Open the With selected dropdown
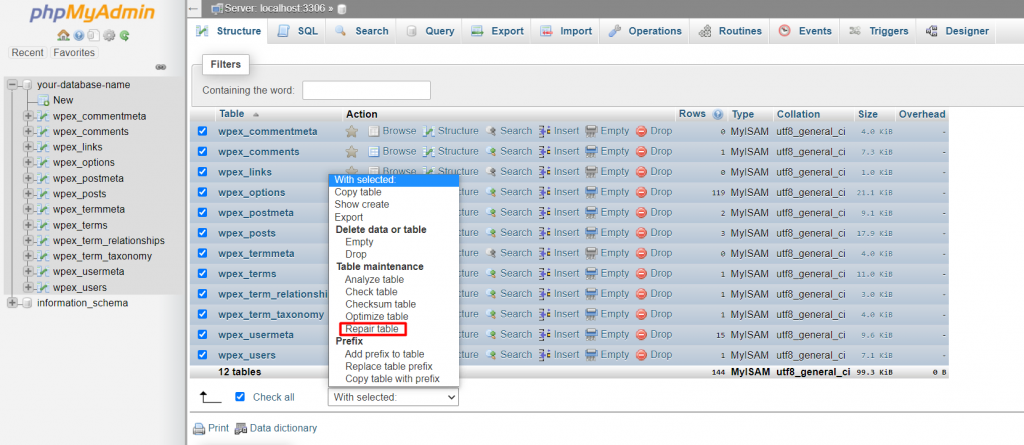The width and height of the screenshot is (1024, 445). [x=393, y=397]
